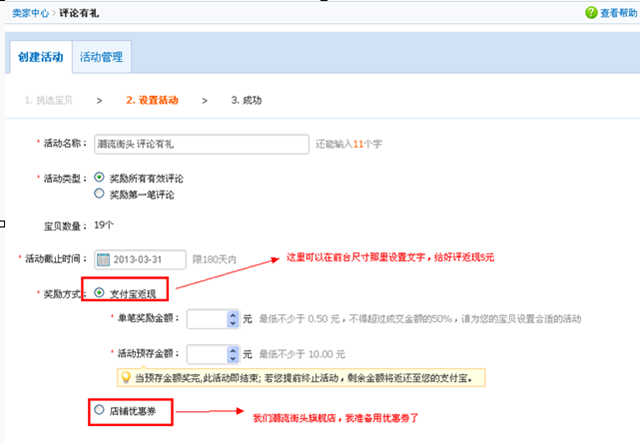Switch to the 活动管理 tab
This screenshot has height=443, width=640.
(101, 57)
